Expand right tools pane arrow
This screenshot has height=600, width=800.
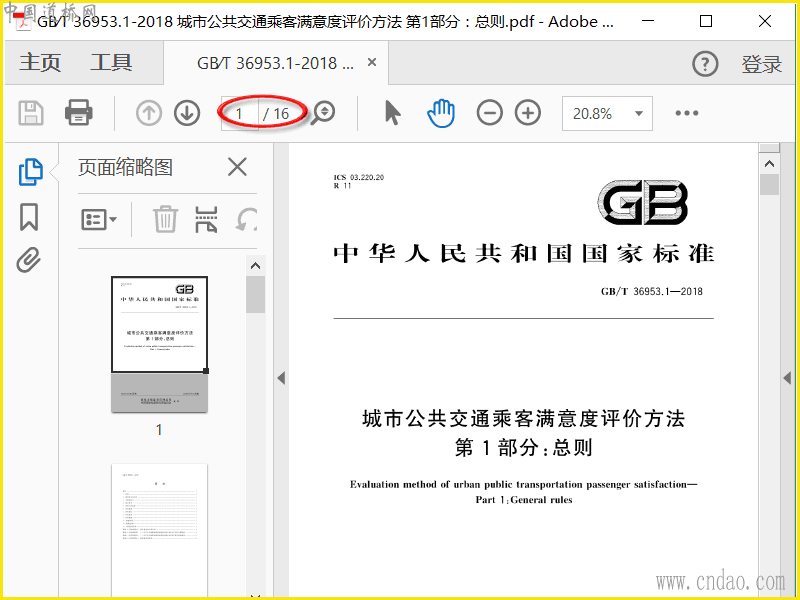click(787, 378)
